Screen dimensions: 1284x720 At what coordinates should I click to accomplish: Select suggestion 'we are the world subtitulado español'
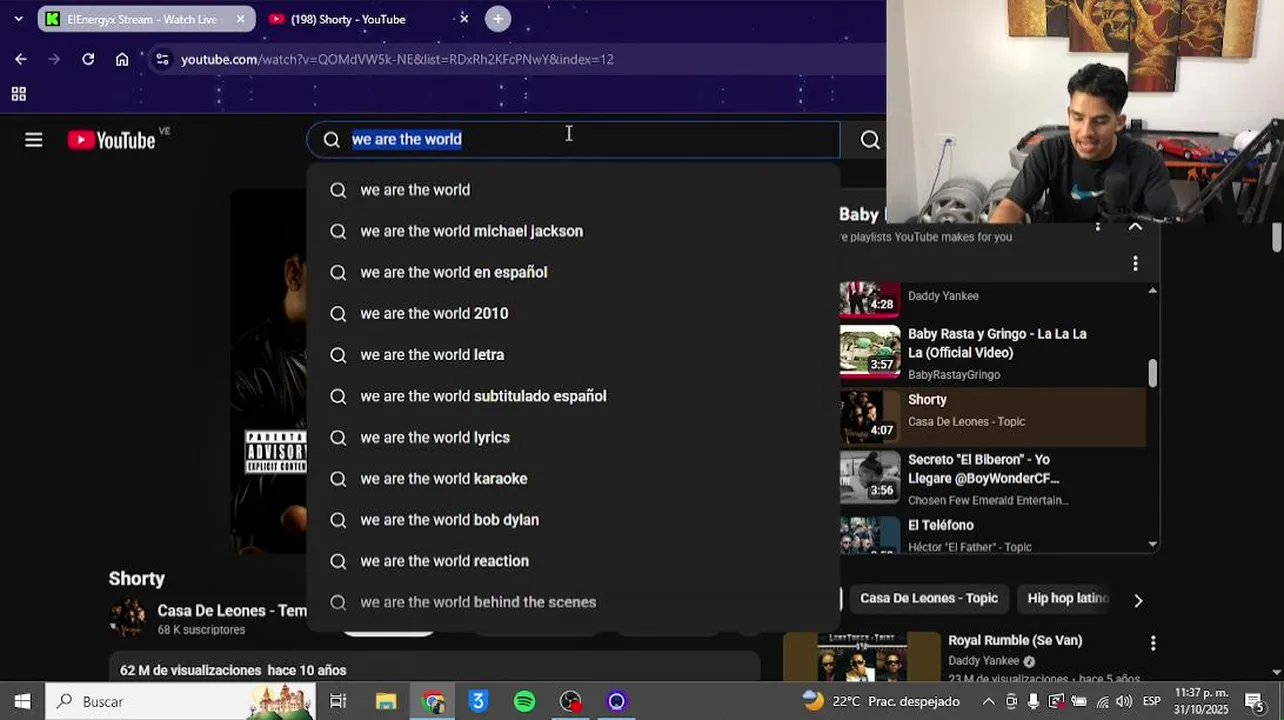573,396
